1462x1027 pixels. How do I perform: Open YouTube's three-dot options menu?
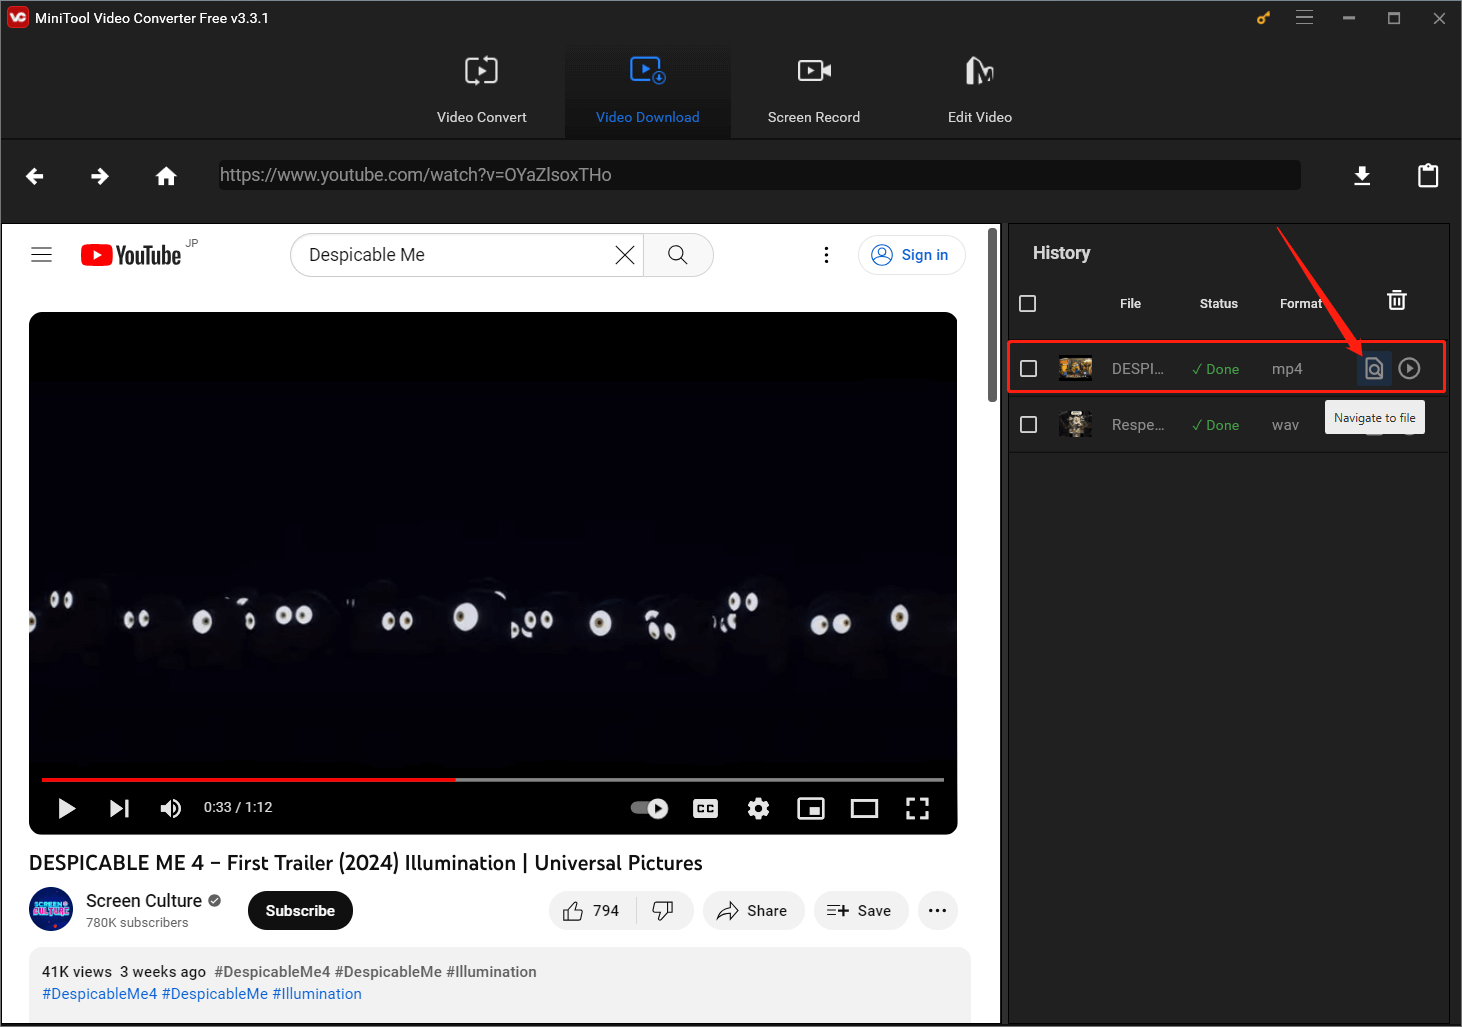[x=826, y=255]
